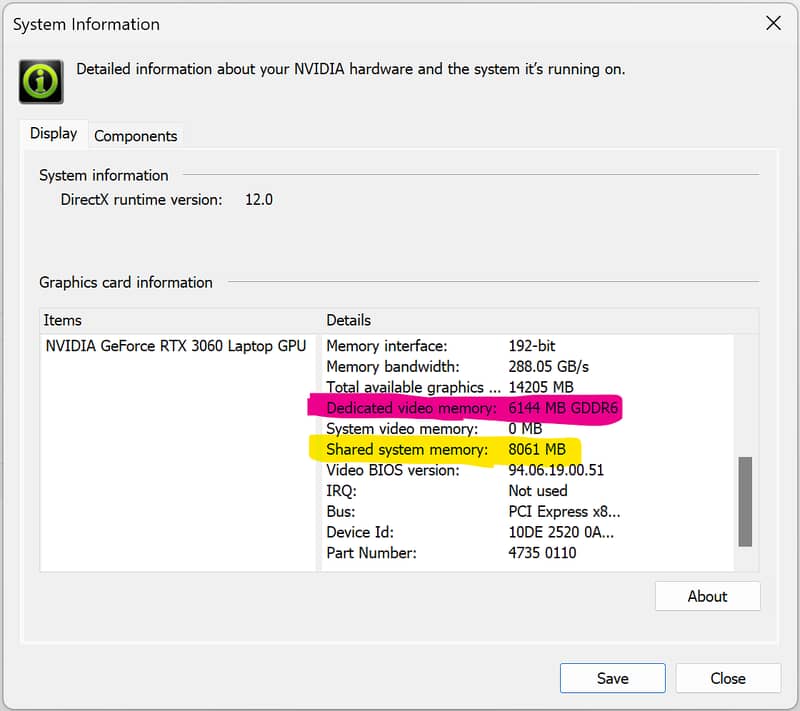Click the Memory bandwidth row
This screenshot has width=800, height=711.
(393, 367)
